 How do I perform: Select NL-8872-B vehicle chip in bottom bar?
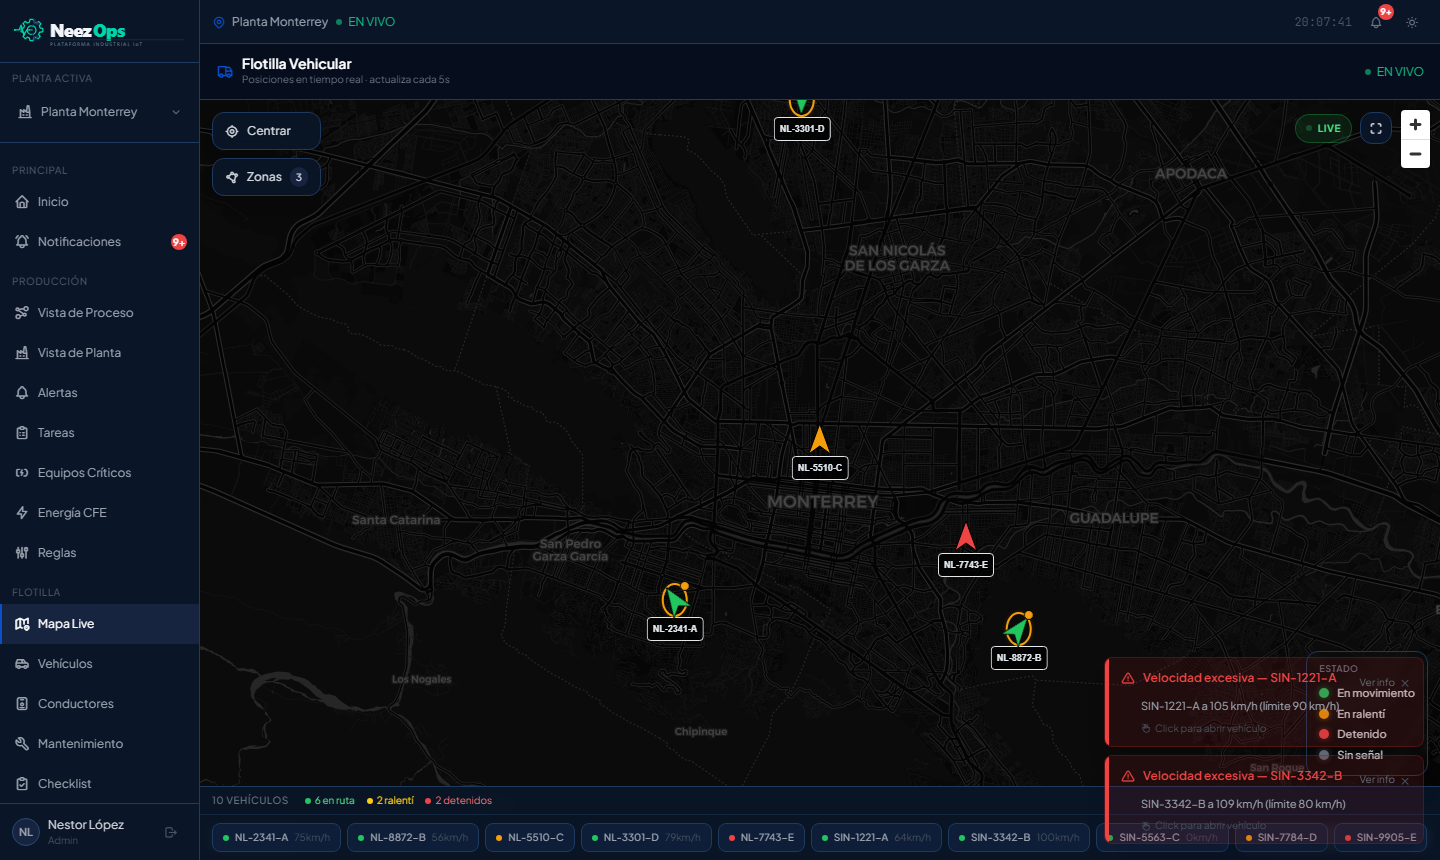click(413, 838)
